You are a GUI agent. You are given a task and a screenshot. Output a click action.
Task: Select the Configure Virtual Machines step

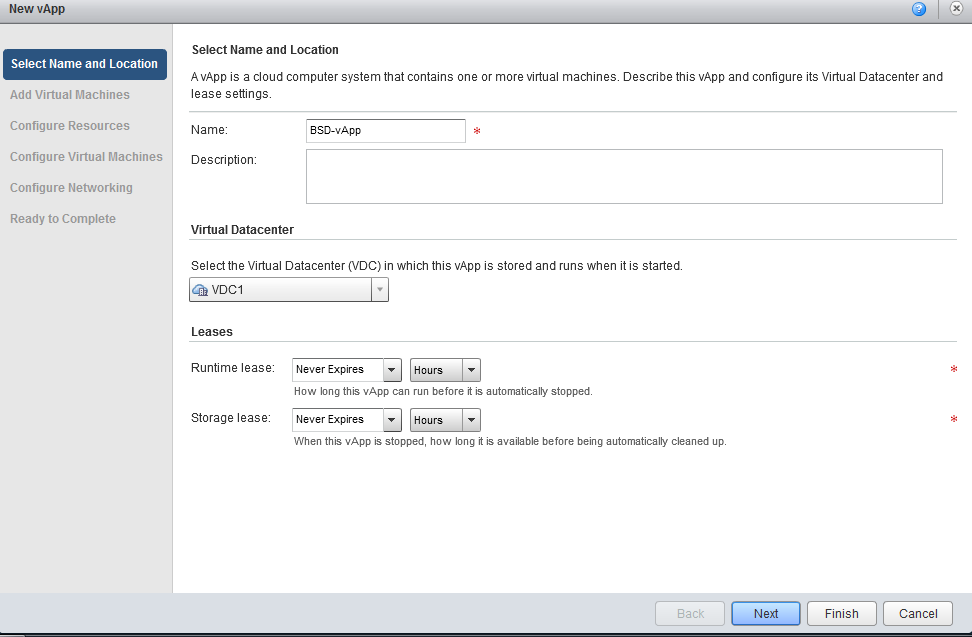coord(86,157)
